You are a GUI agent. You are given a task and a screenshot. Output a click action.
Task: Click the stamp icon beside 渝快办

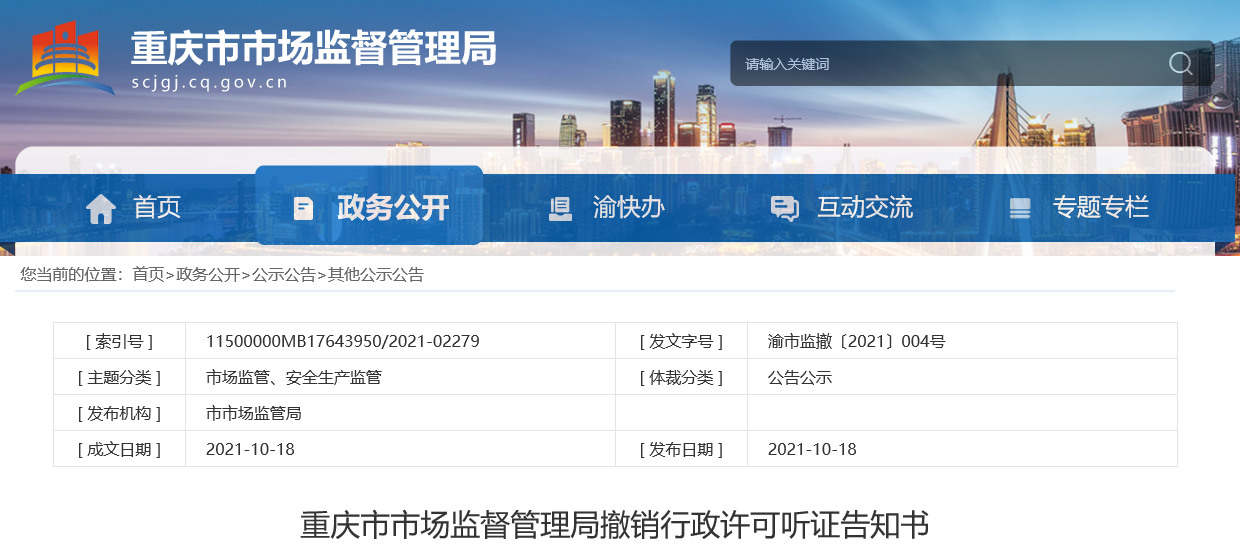560,209
